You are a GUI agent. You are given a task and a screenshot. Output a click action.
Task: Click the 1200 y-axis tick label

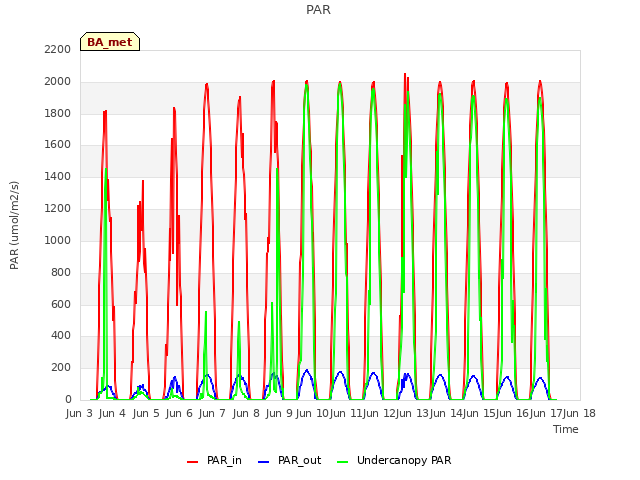point(58,209)
